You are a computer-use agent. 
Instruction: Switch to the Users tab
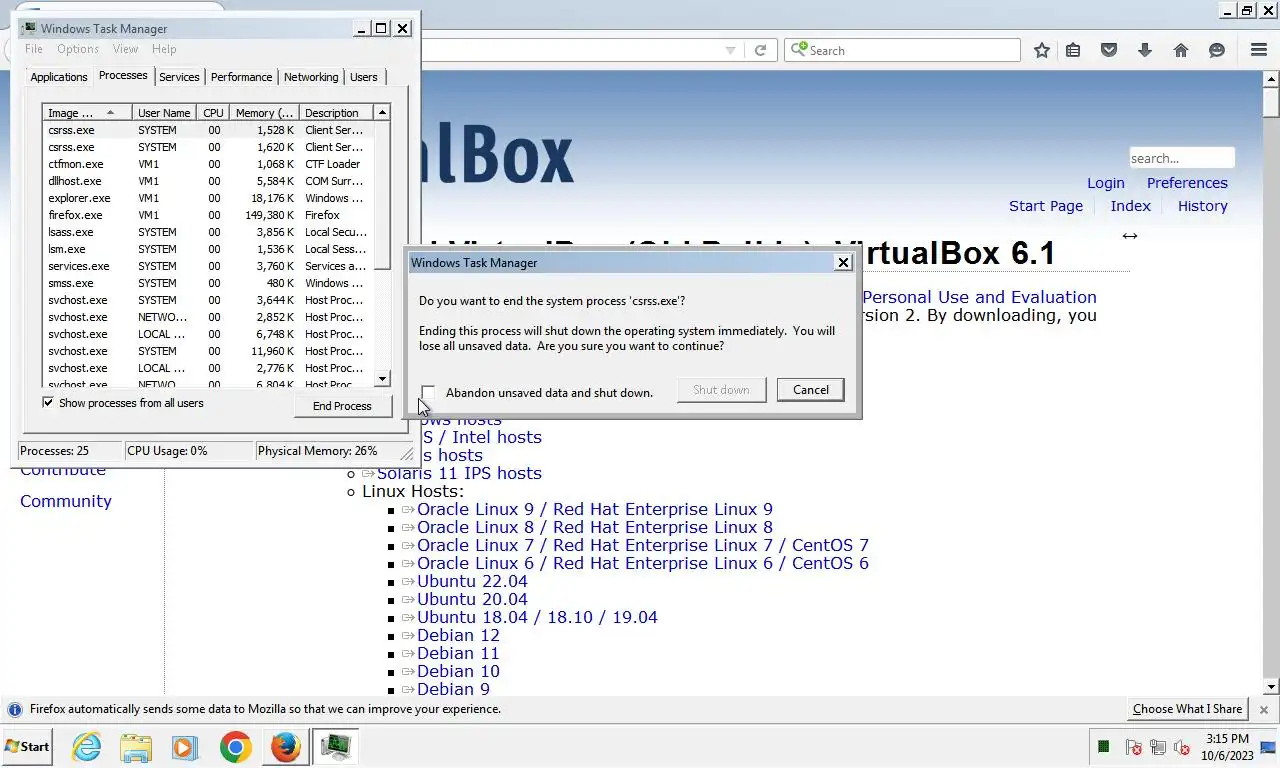click(364, 77)
